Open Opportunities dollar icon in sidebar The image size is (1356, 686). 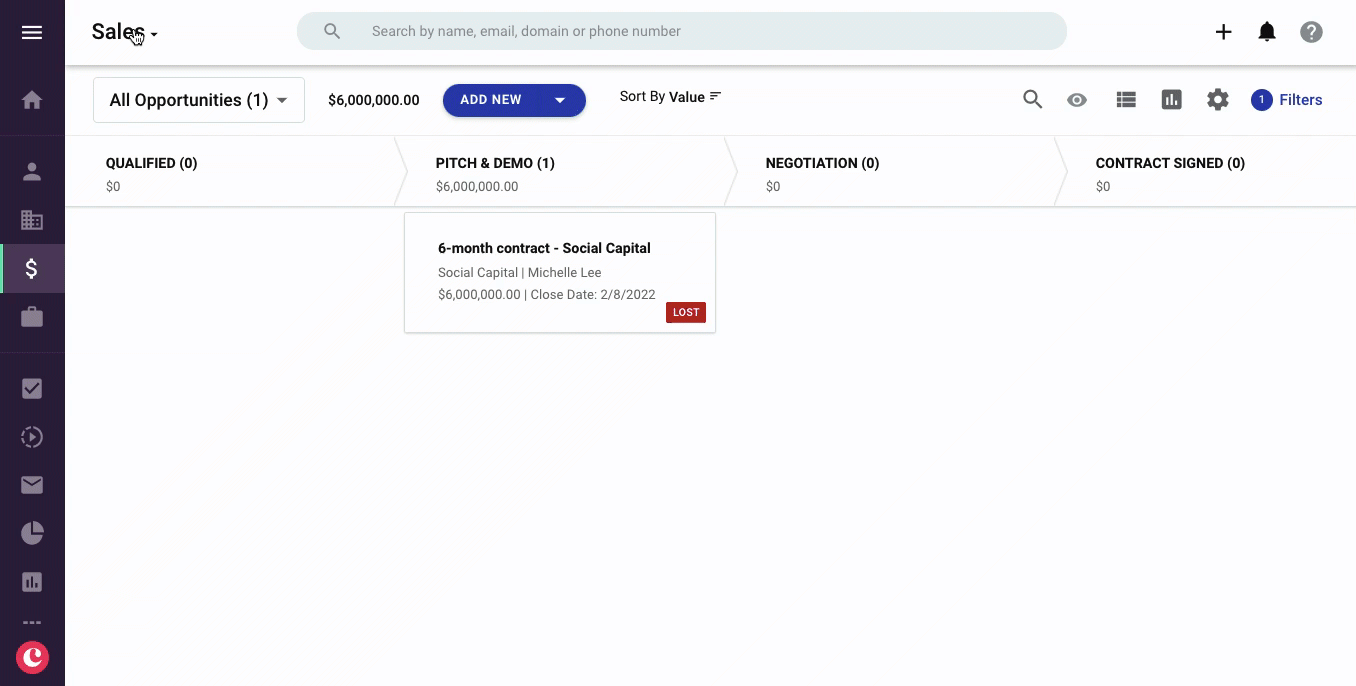click(32, 268)
